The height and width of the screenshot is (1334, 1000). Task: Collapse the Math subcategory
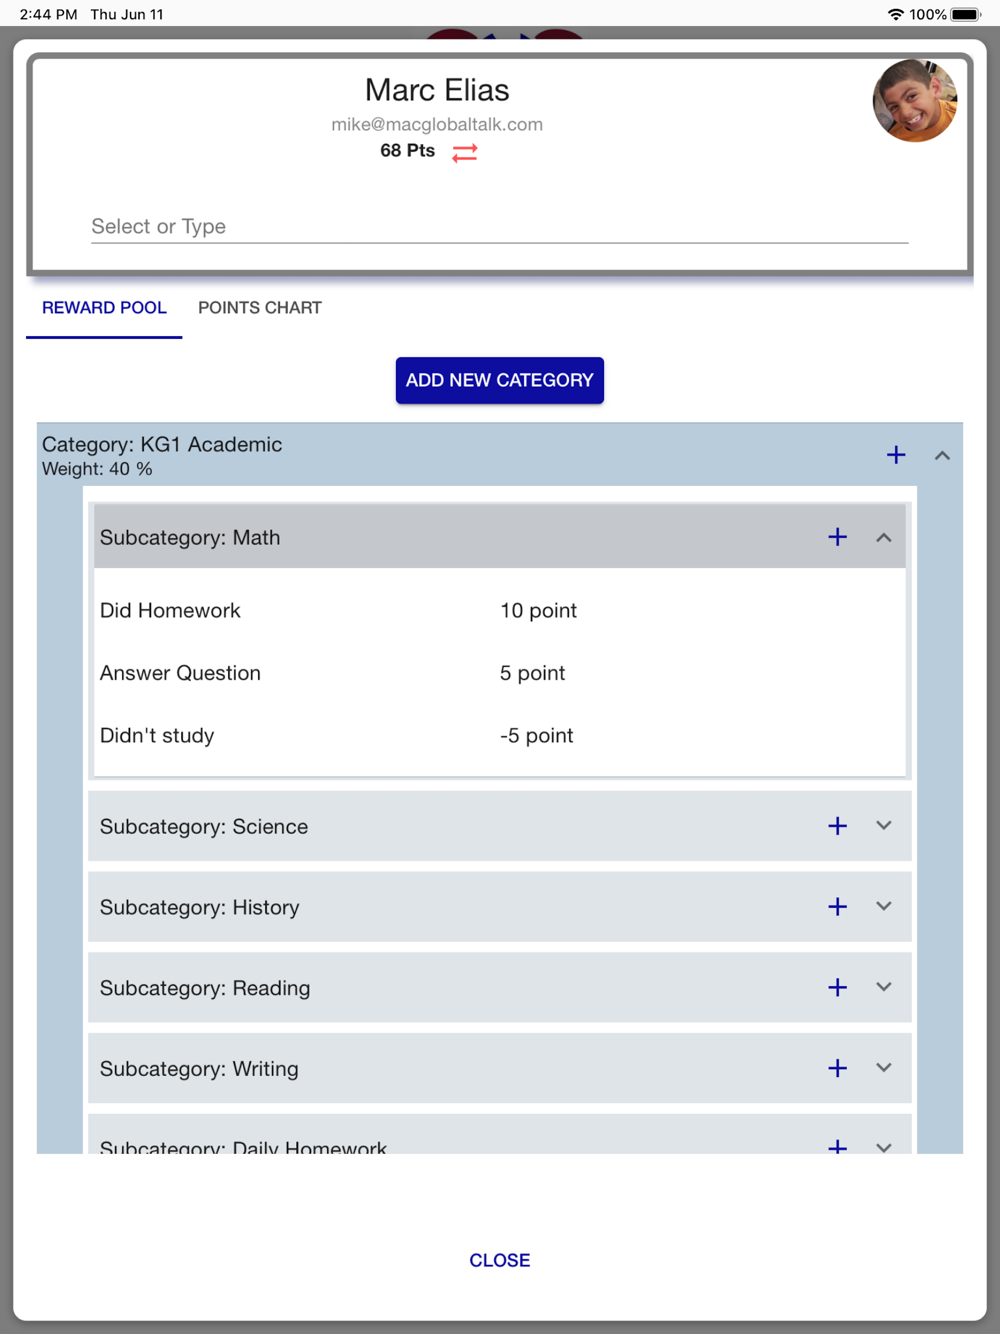coord(884,537)
